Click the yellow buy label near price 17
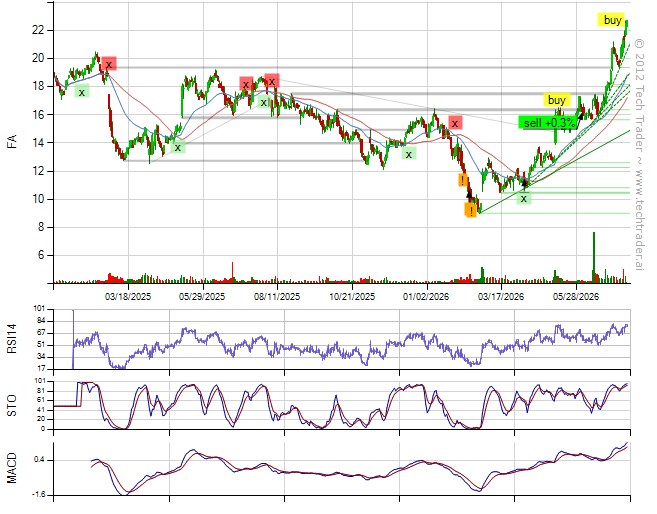This screenshot has width=657, height=514. (556, 100)
